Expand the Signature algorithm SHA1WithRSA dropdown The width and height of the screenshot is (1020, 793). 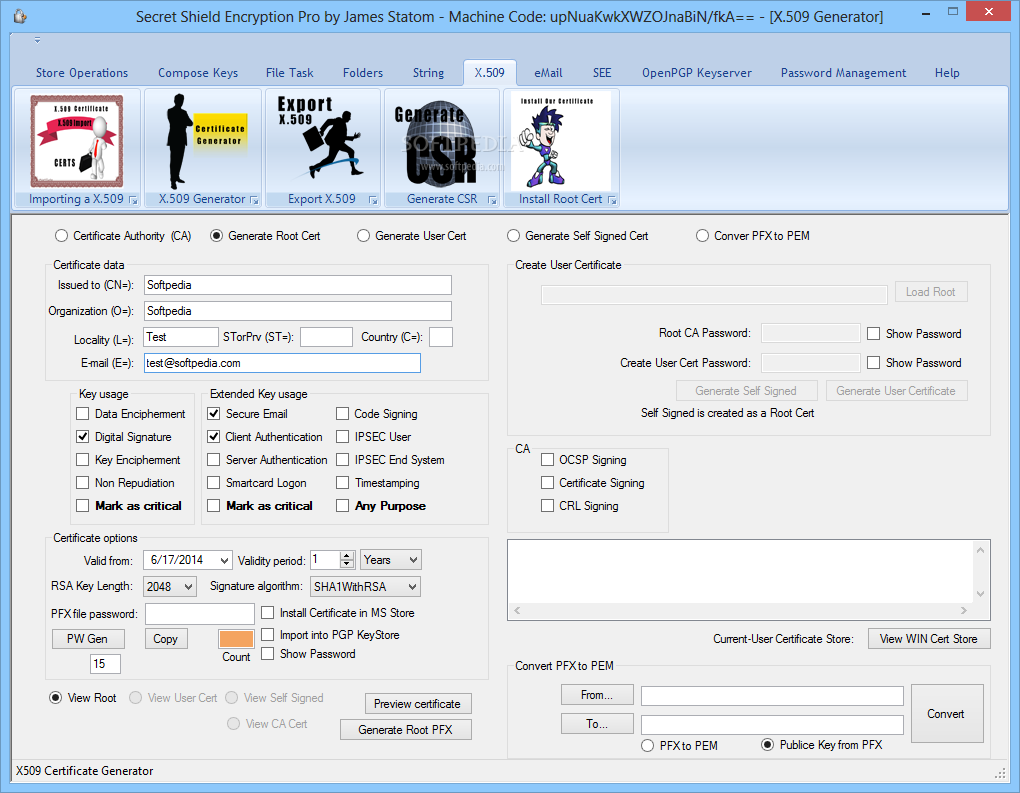tap(412, 587)
